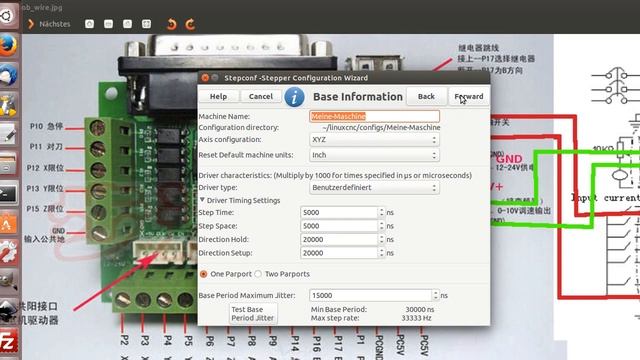Increase the Step Time spinner value
The image size is (640, 360).
[382, 210]
